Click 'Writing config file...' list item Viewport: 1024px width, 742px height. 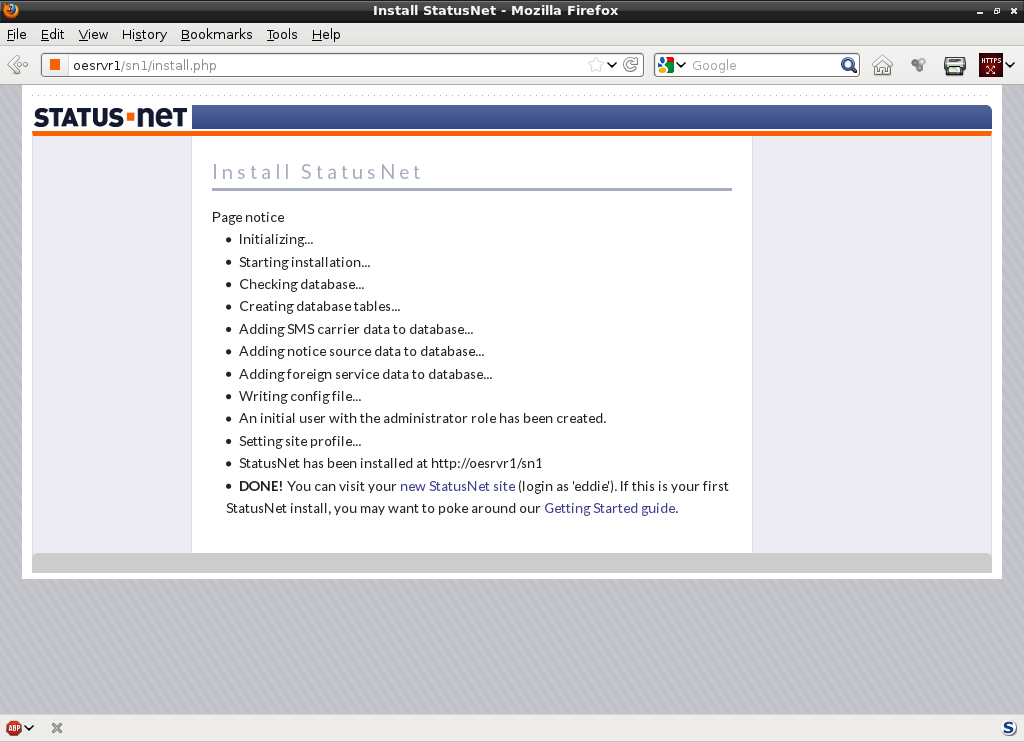click(300, 396)
